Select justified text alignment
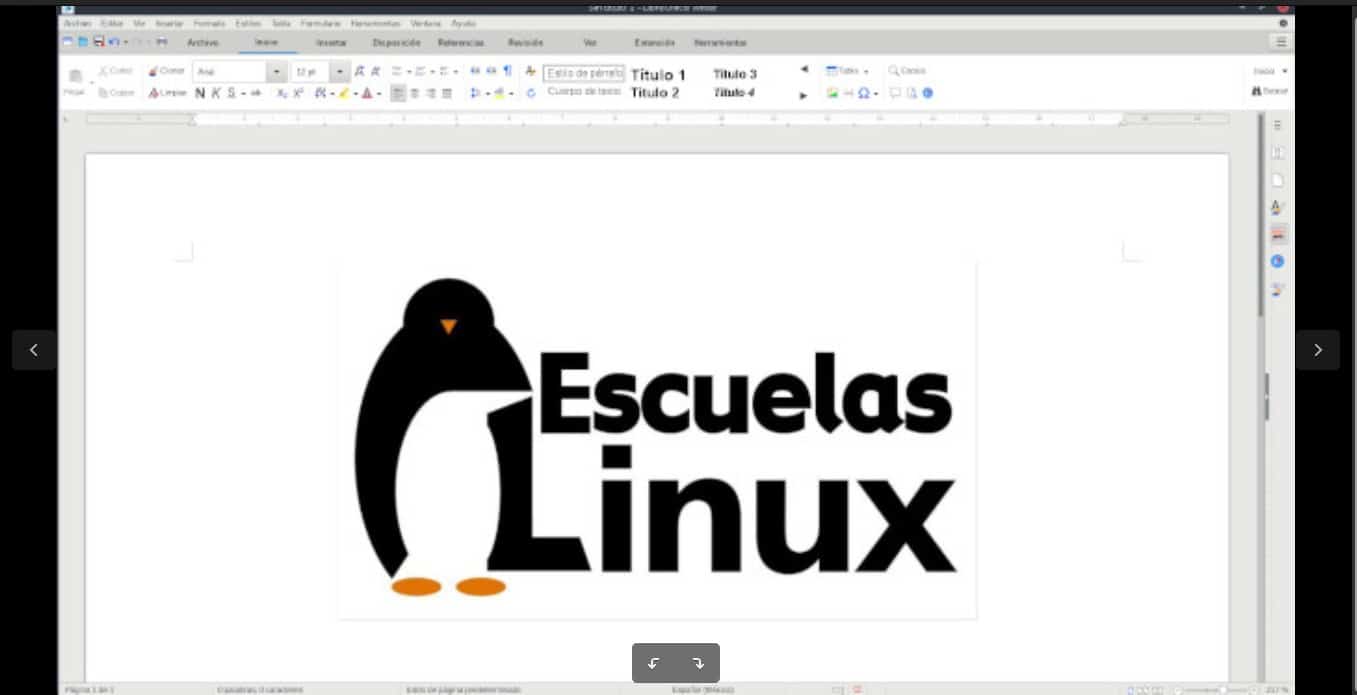The image size is (1357, 695). 447,93
